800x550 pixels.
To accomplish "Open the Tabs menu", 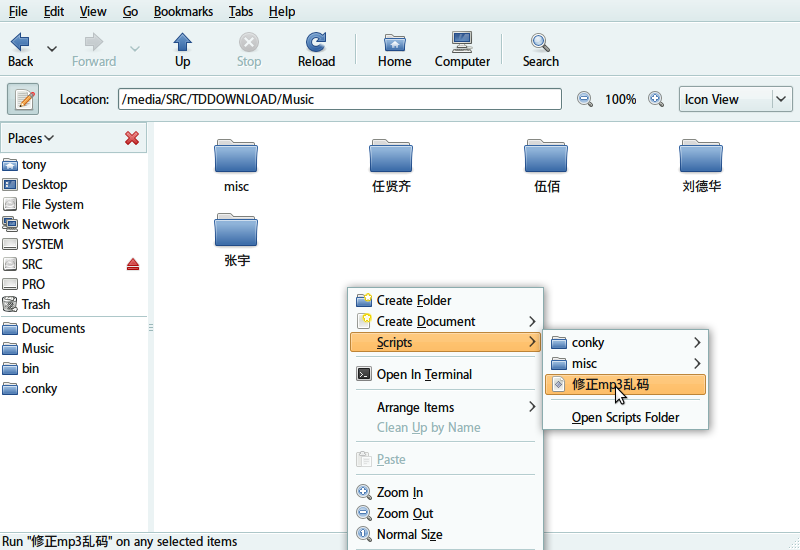I will pyautogui.click(x=241, y=11).
